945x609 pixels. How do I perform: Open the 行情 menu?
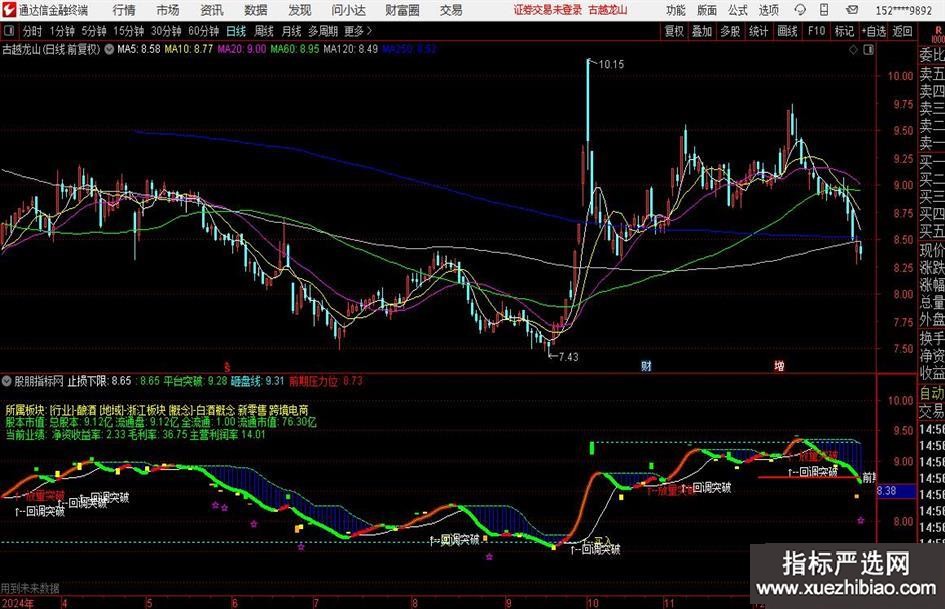(124, 10)
